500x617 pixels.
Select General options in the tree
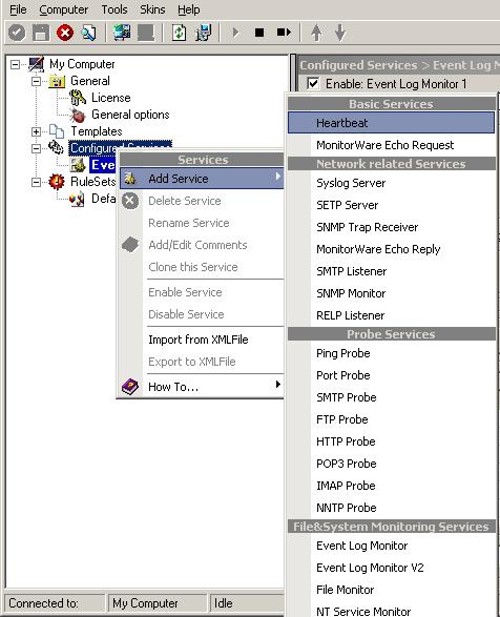[x=130, y=115]
